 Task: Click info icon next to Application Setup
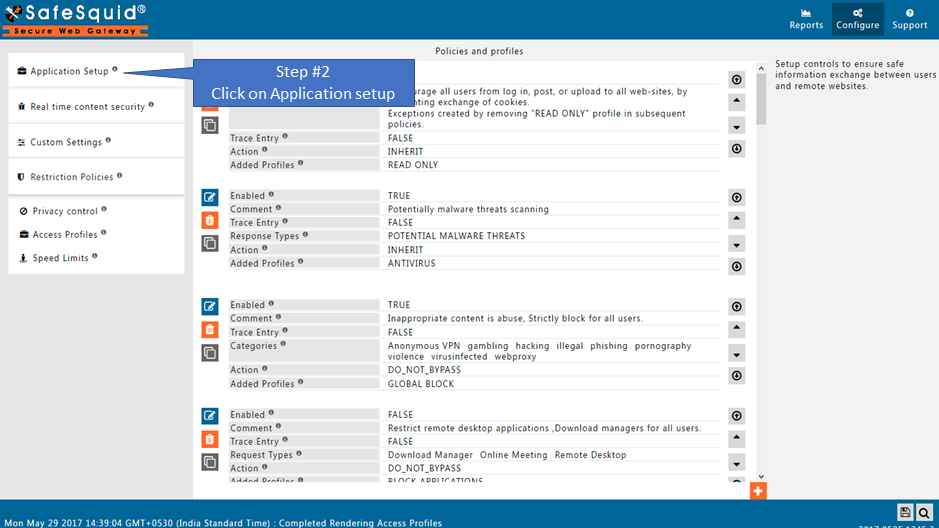115,69
